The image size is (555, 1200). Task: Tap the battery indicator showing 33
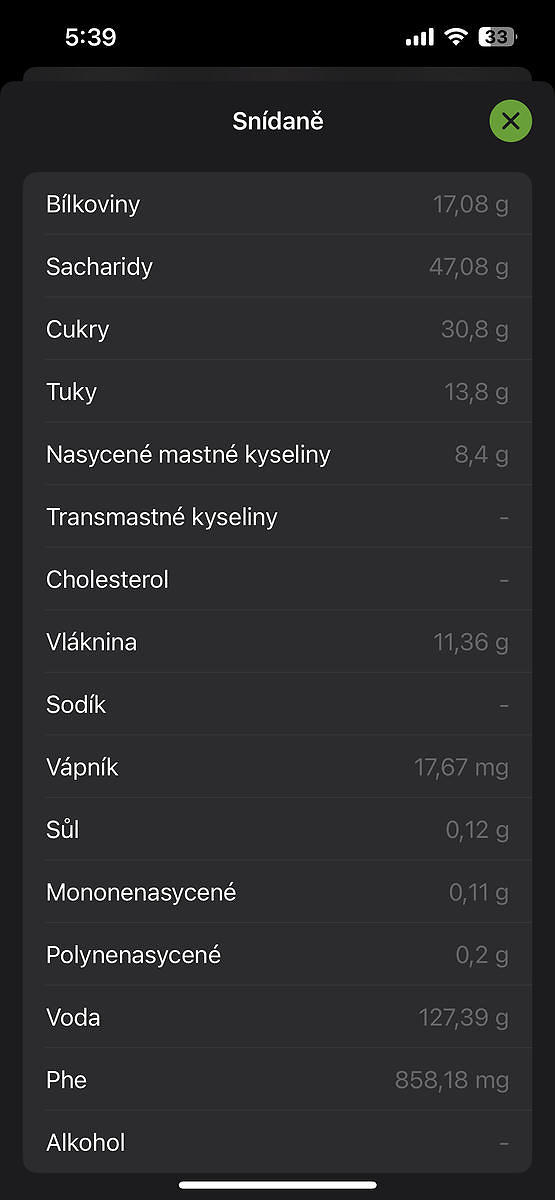[x=497, y=38]
